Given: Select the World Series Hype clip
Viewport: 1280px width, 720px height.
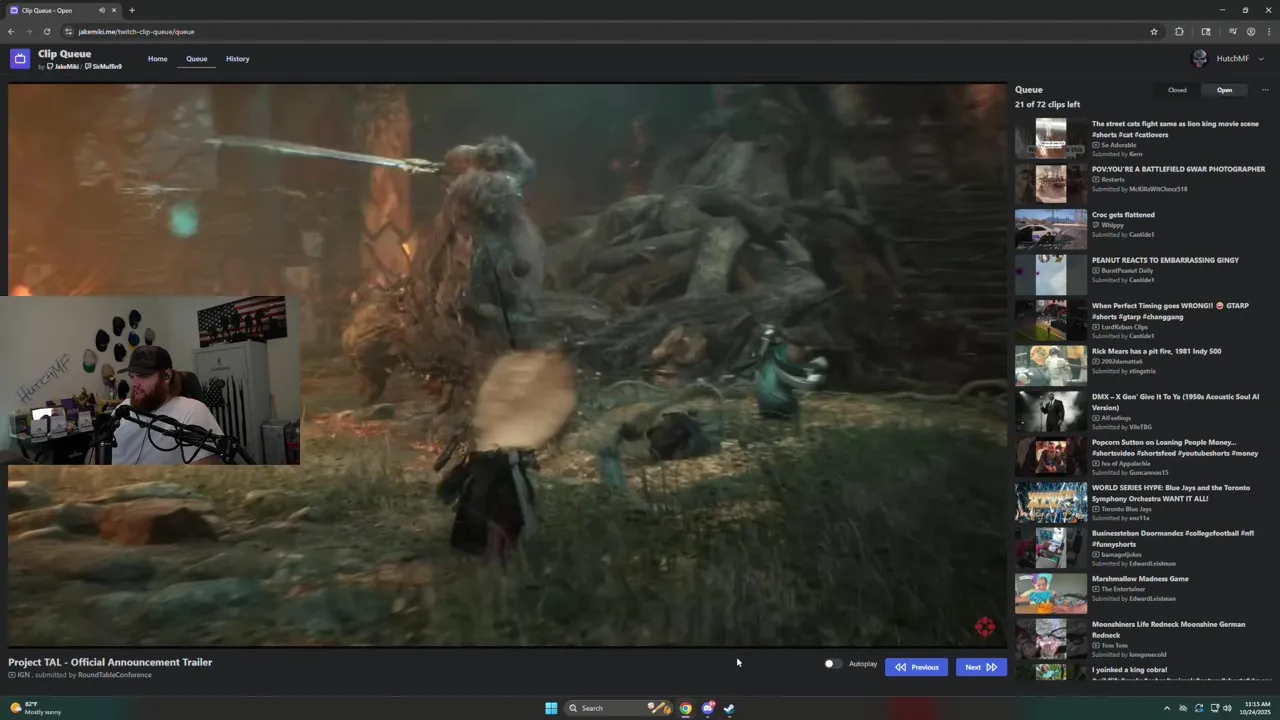Looking at the screenshot, I should pyautogui.click(x=1140, y=502).
